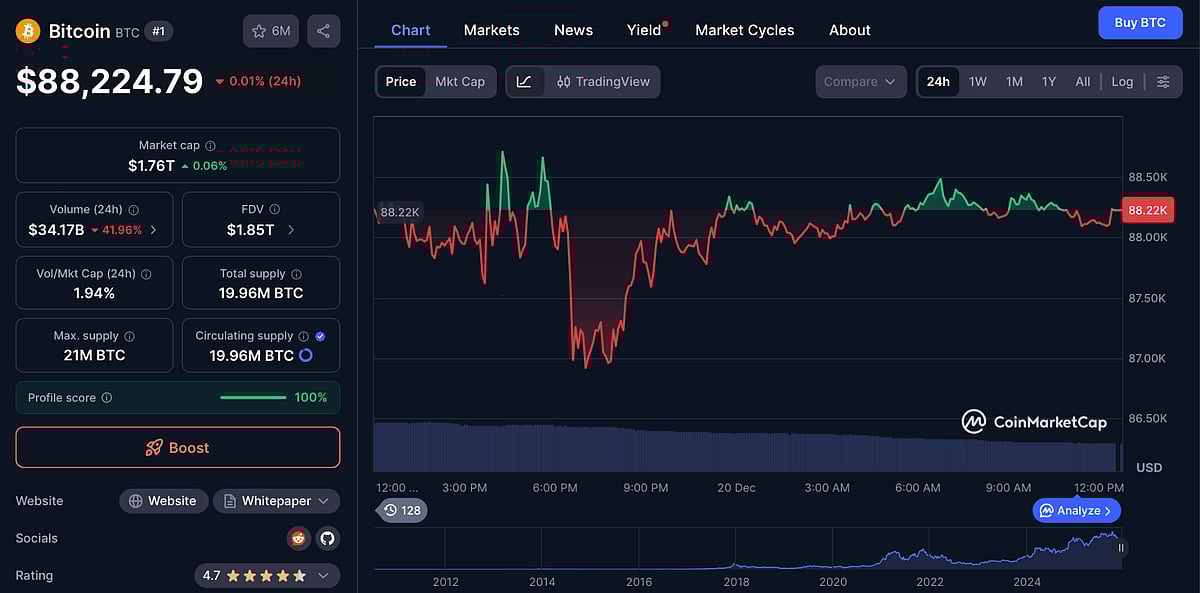Click the share icon near the watchlist star
1200x593 pixels.
323,31
